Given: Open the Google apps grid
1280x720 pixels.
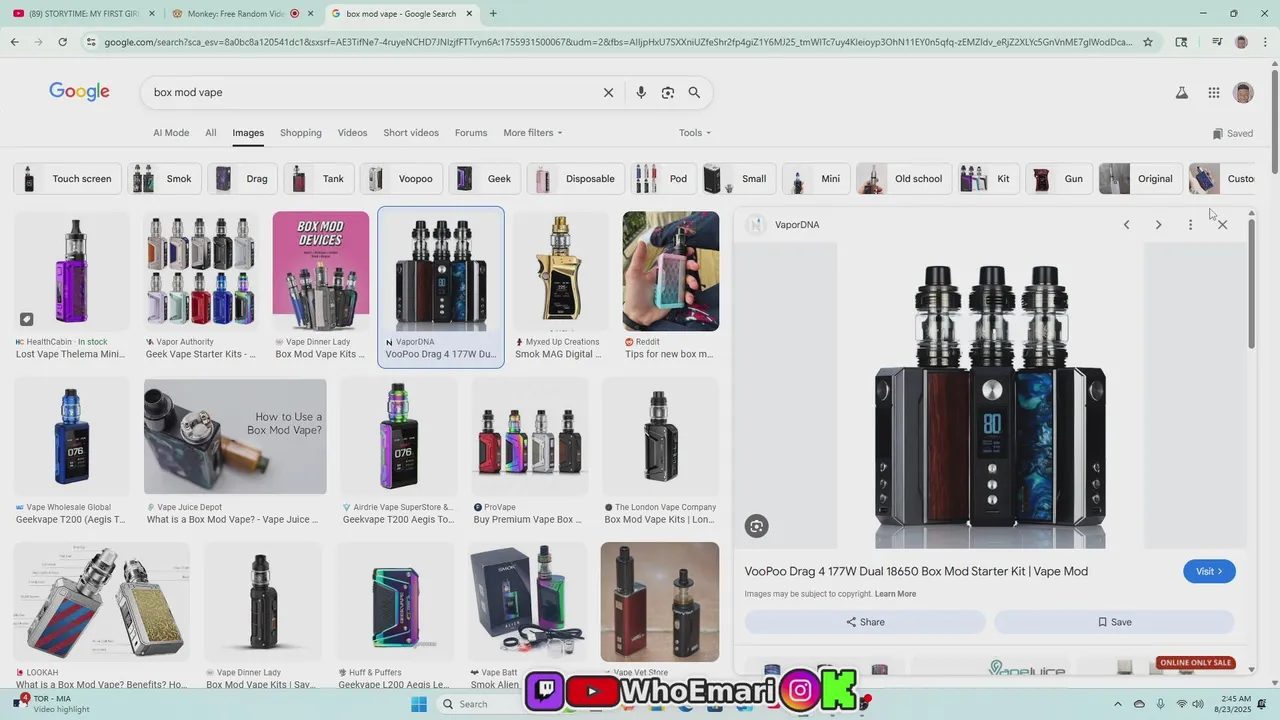Looking at the screenshot, I should (1214, 93).
